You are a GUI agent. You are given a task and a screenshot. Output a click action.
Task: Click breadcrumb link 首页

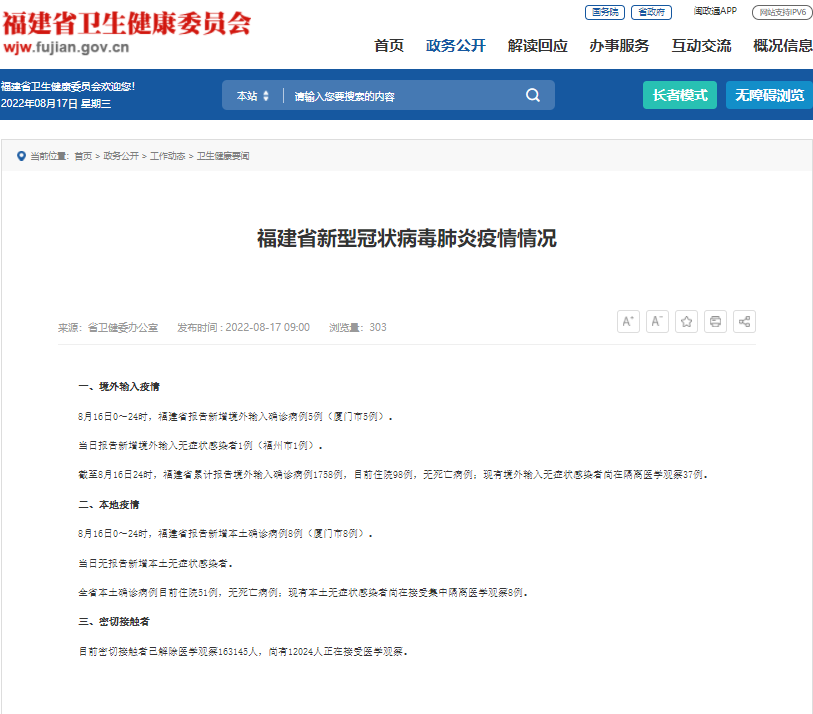click(83, 156)
